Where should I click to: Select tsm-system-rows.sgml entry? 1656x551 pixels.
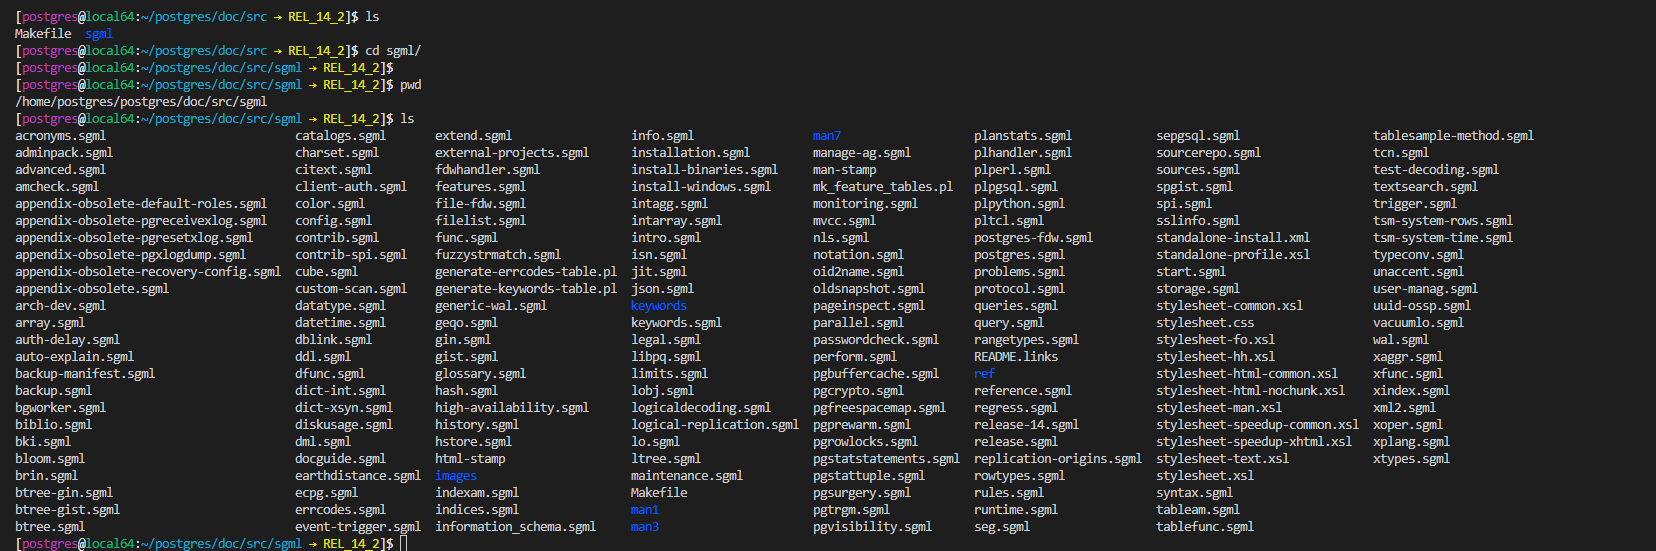click(x=1443, y=221)
